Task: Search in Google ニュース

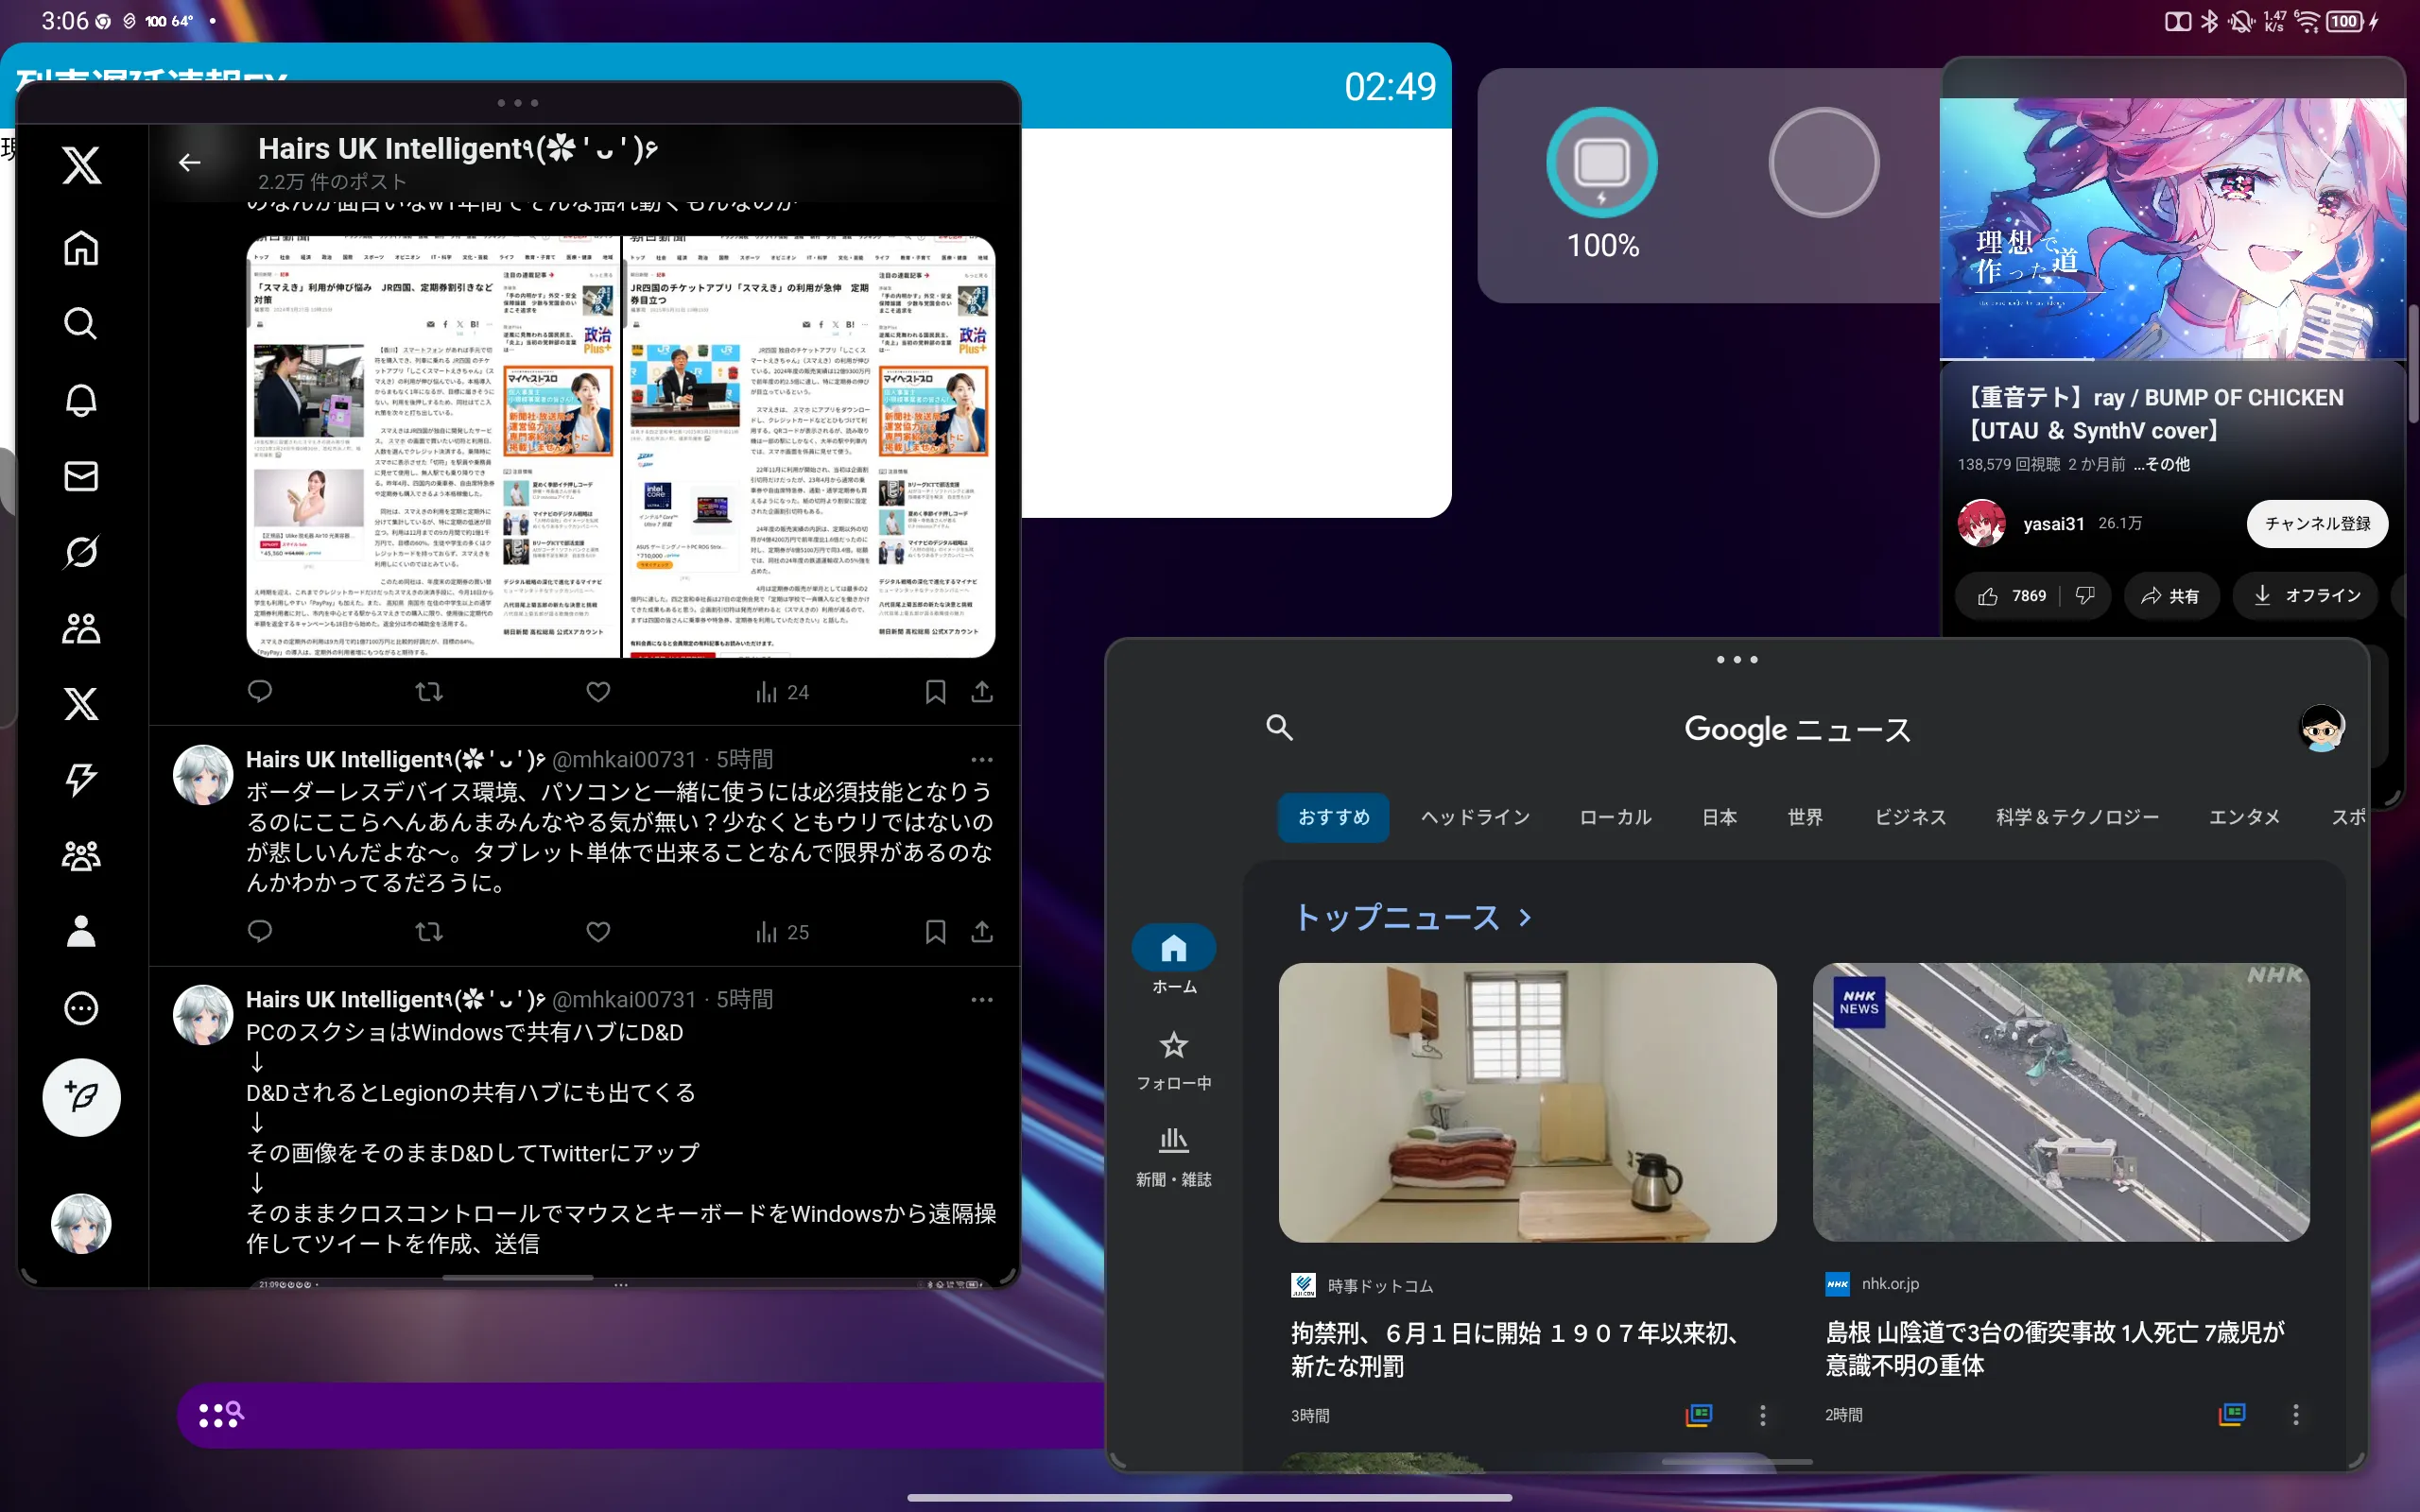Action: pos(1279,727)
